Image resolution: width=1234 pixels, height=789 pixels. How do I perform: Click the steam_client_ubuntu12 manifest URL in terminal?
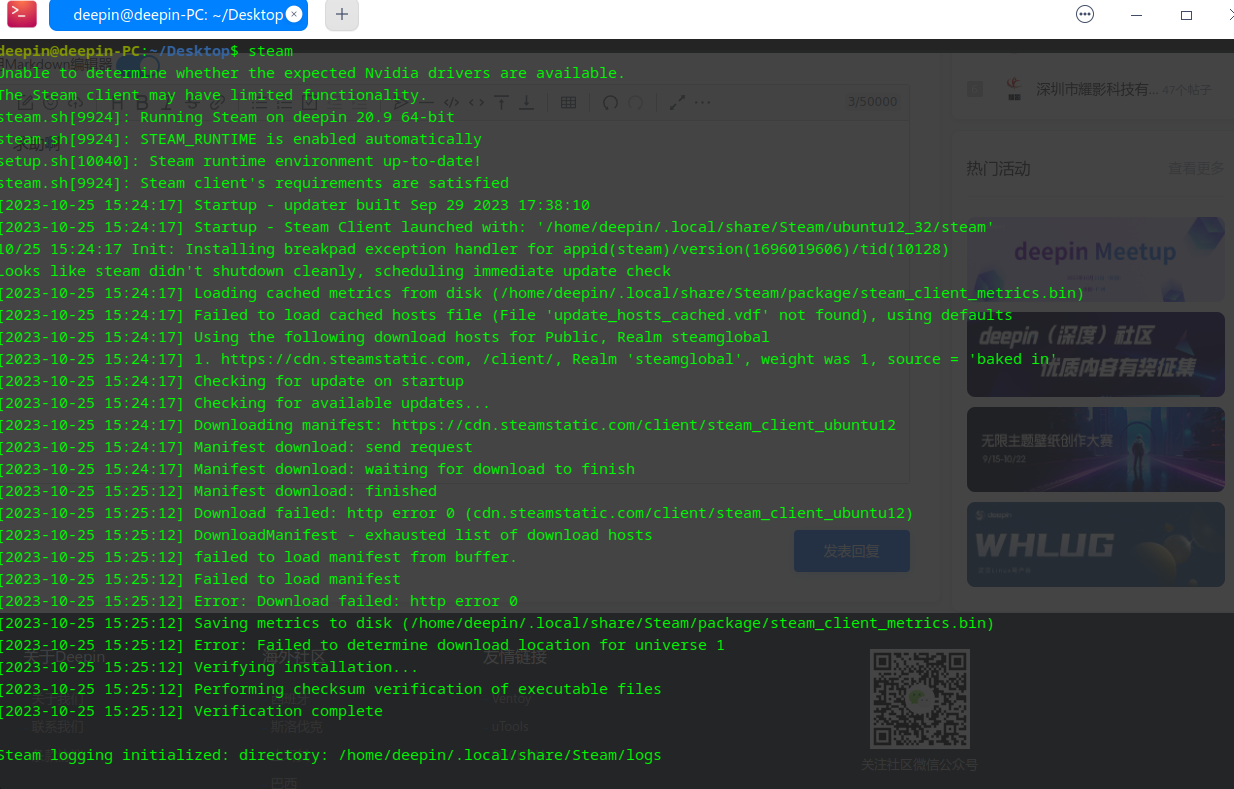tap(644, 425)
